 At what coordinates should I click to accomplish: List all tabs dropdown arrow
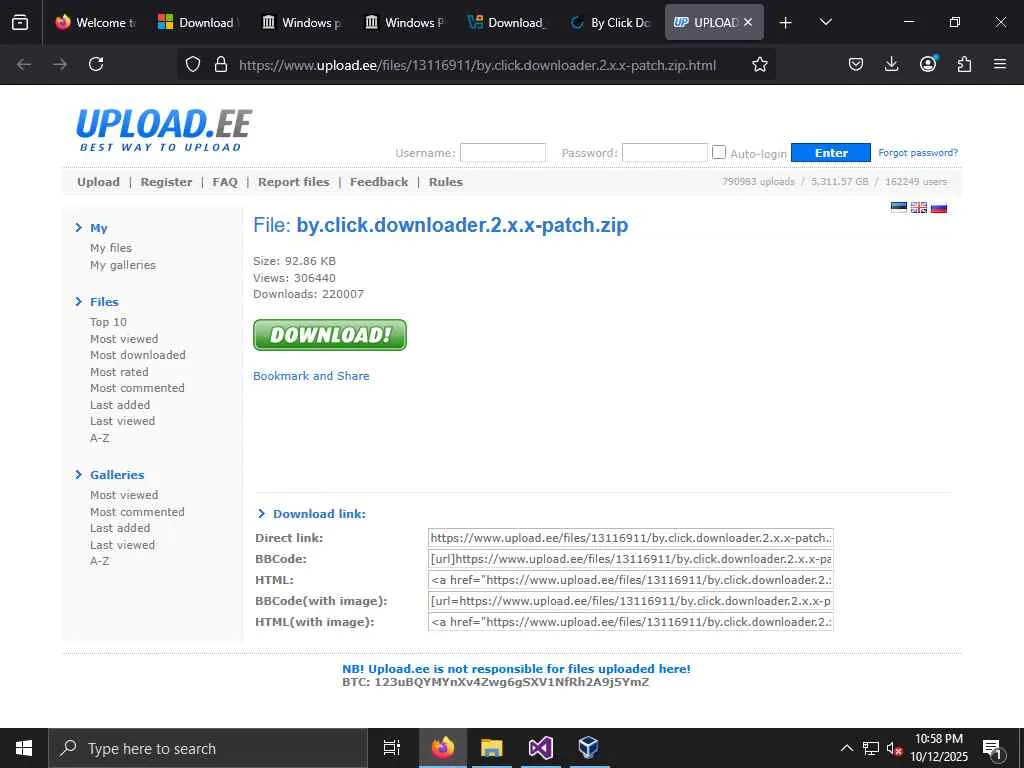(825, 22)
